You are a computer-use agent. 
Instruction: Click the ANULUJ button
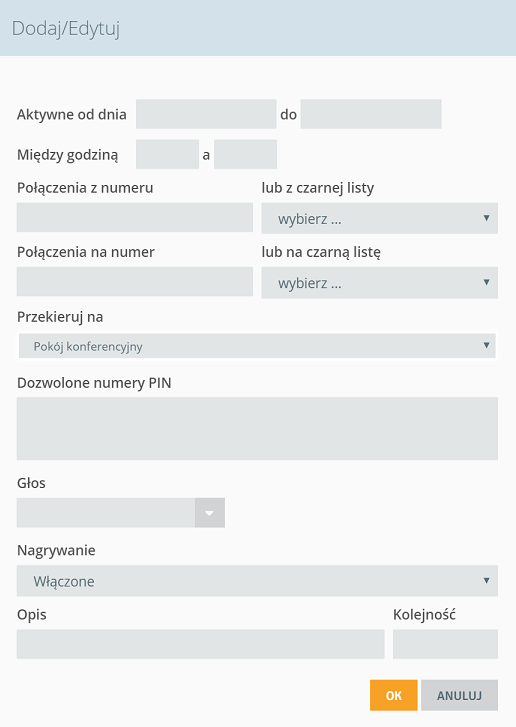459,695
